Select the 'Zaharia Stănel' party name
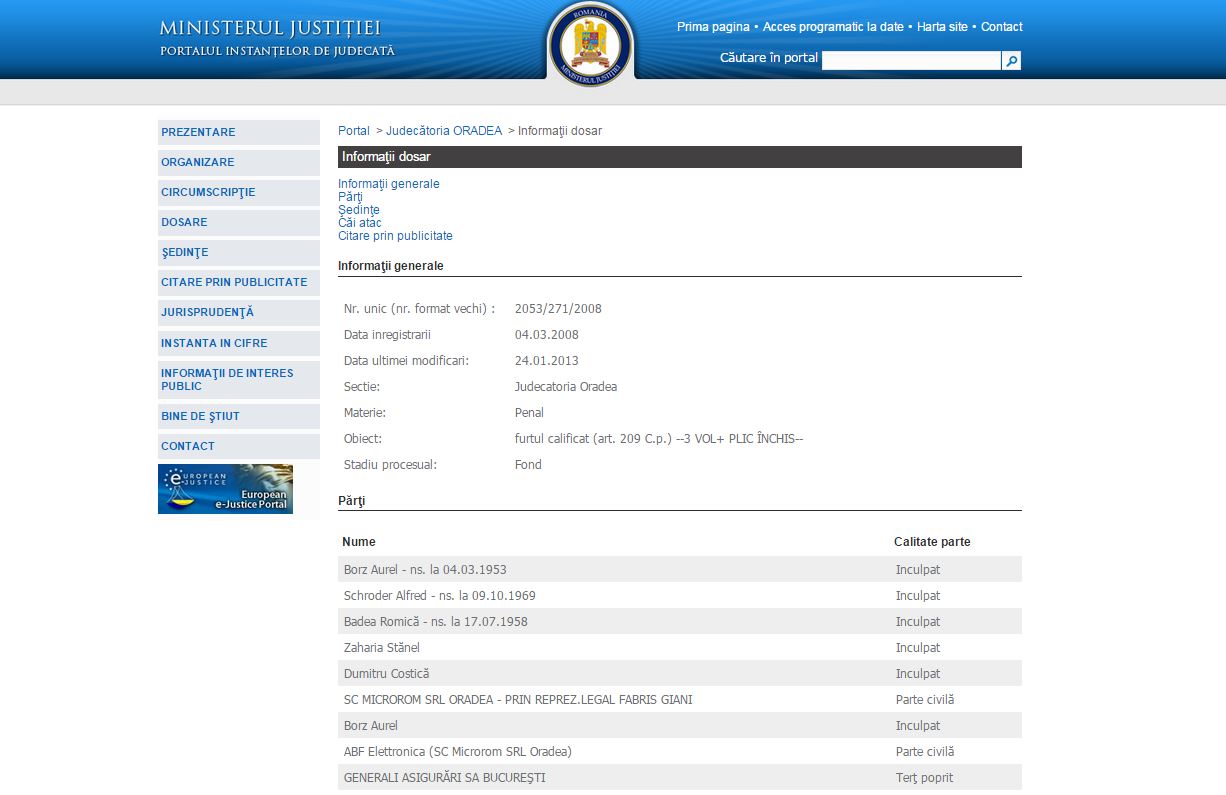The image size is (1226, 795). pos(382,648)
